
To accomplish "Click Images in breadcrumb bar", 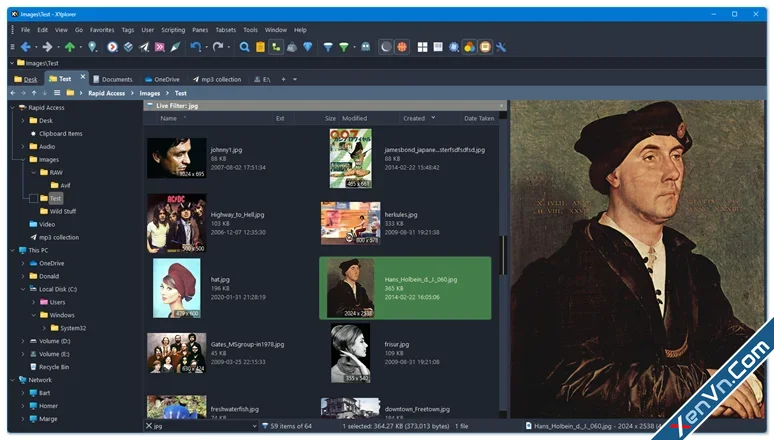I will [x=150, y=93].
